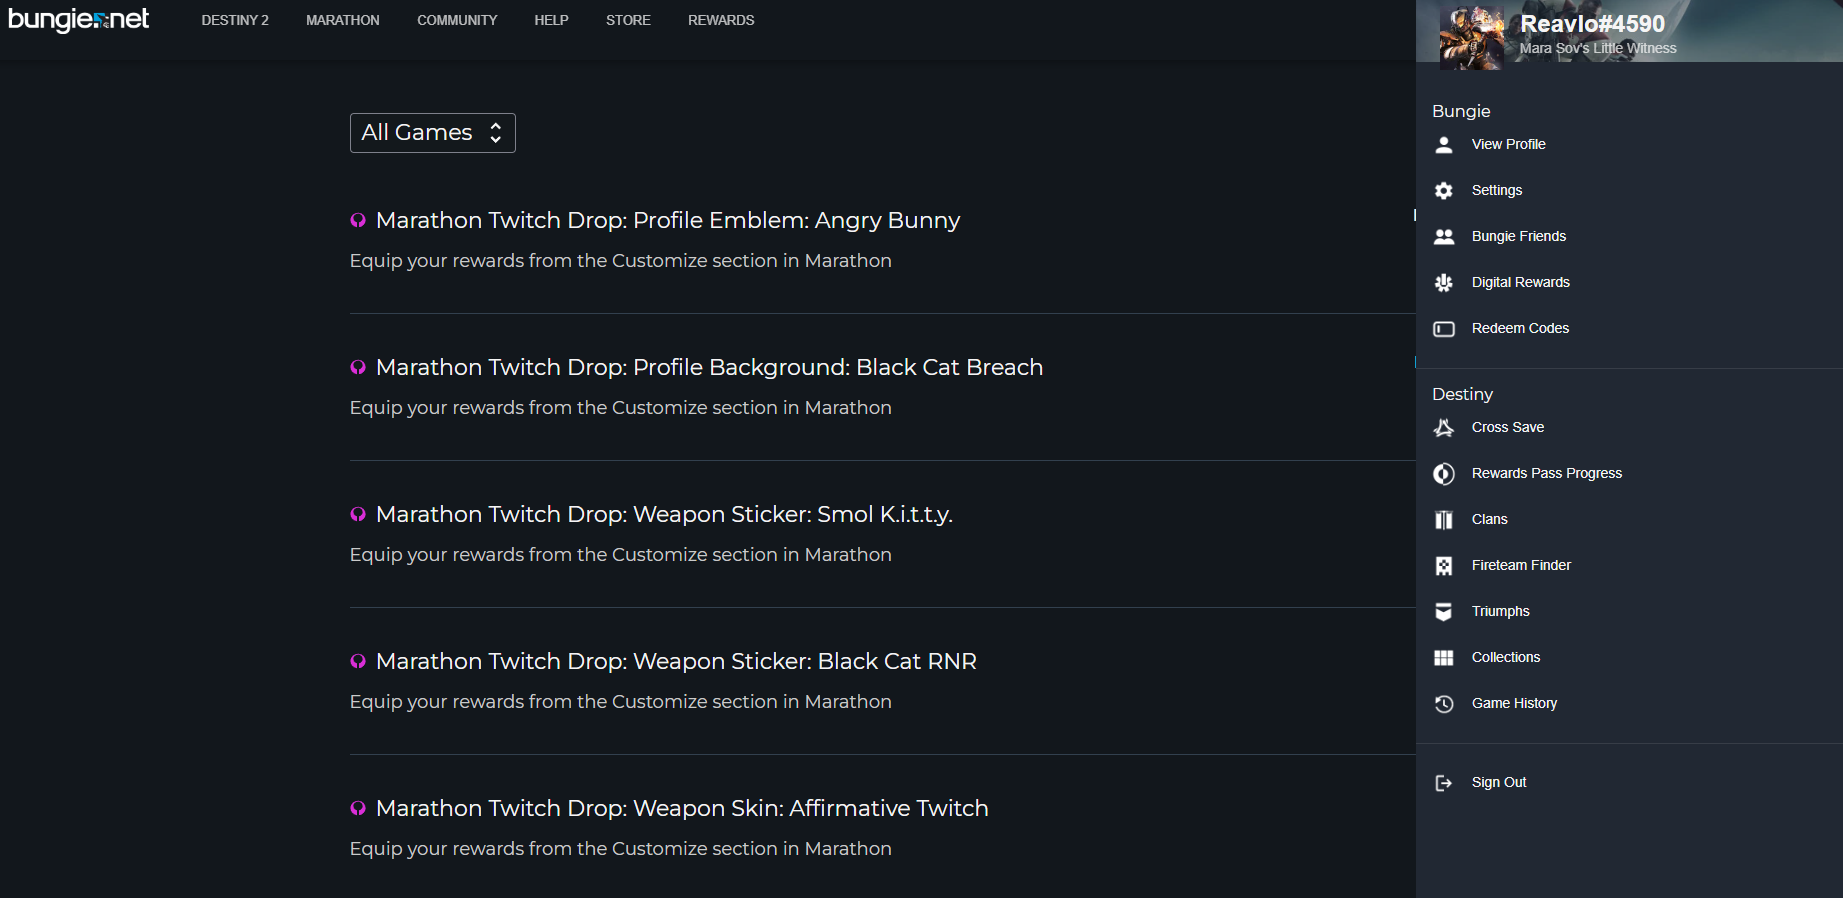Open the Community navigation menu
Image resolution: width=1843 pixels, height=898 pixels.
pos(457,20)
